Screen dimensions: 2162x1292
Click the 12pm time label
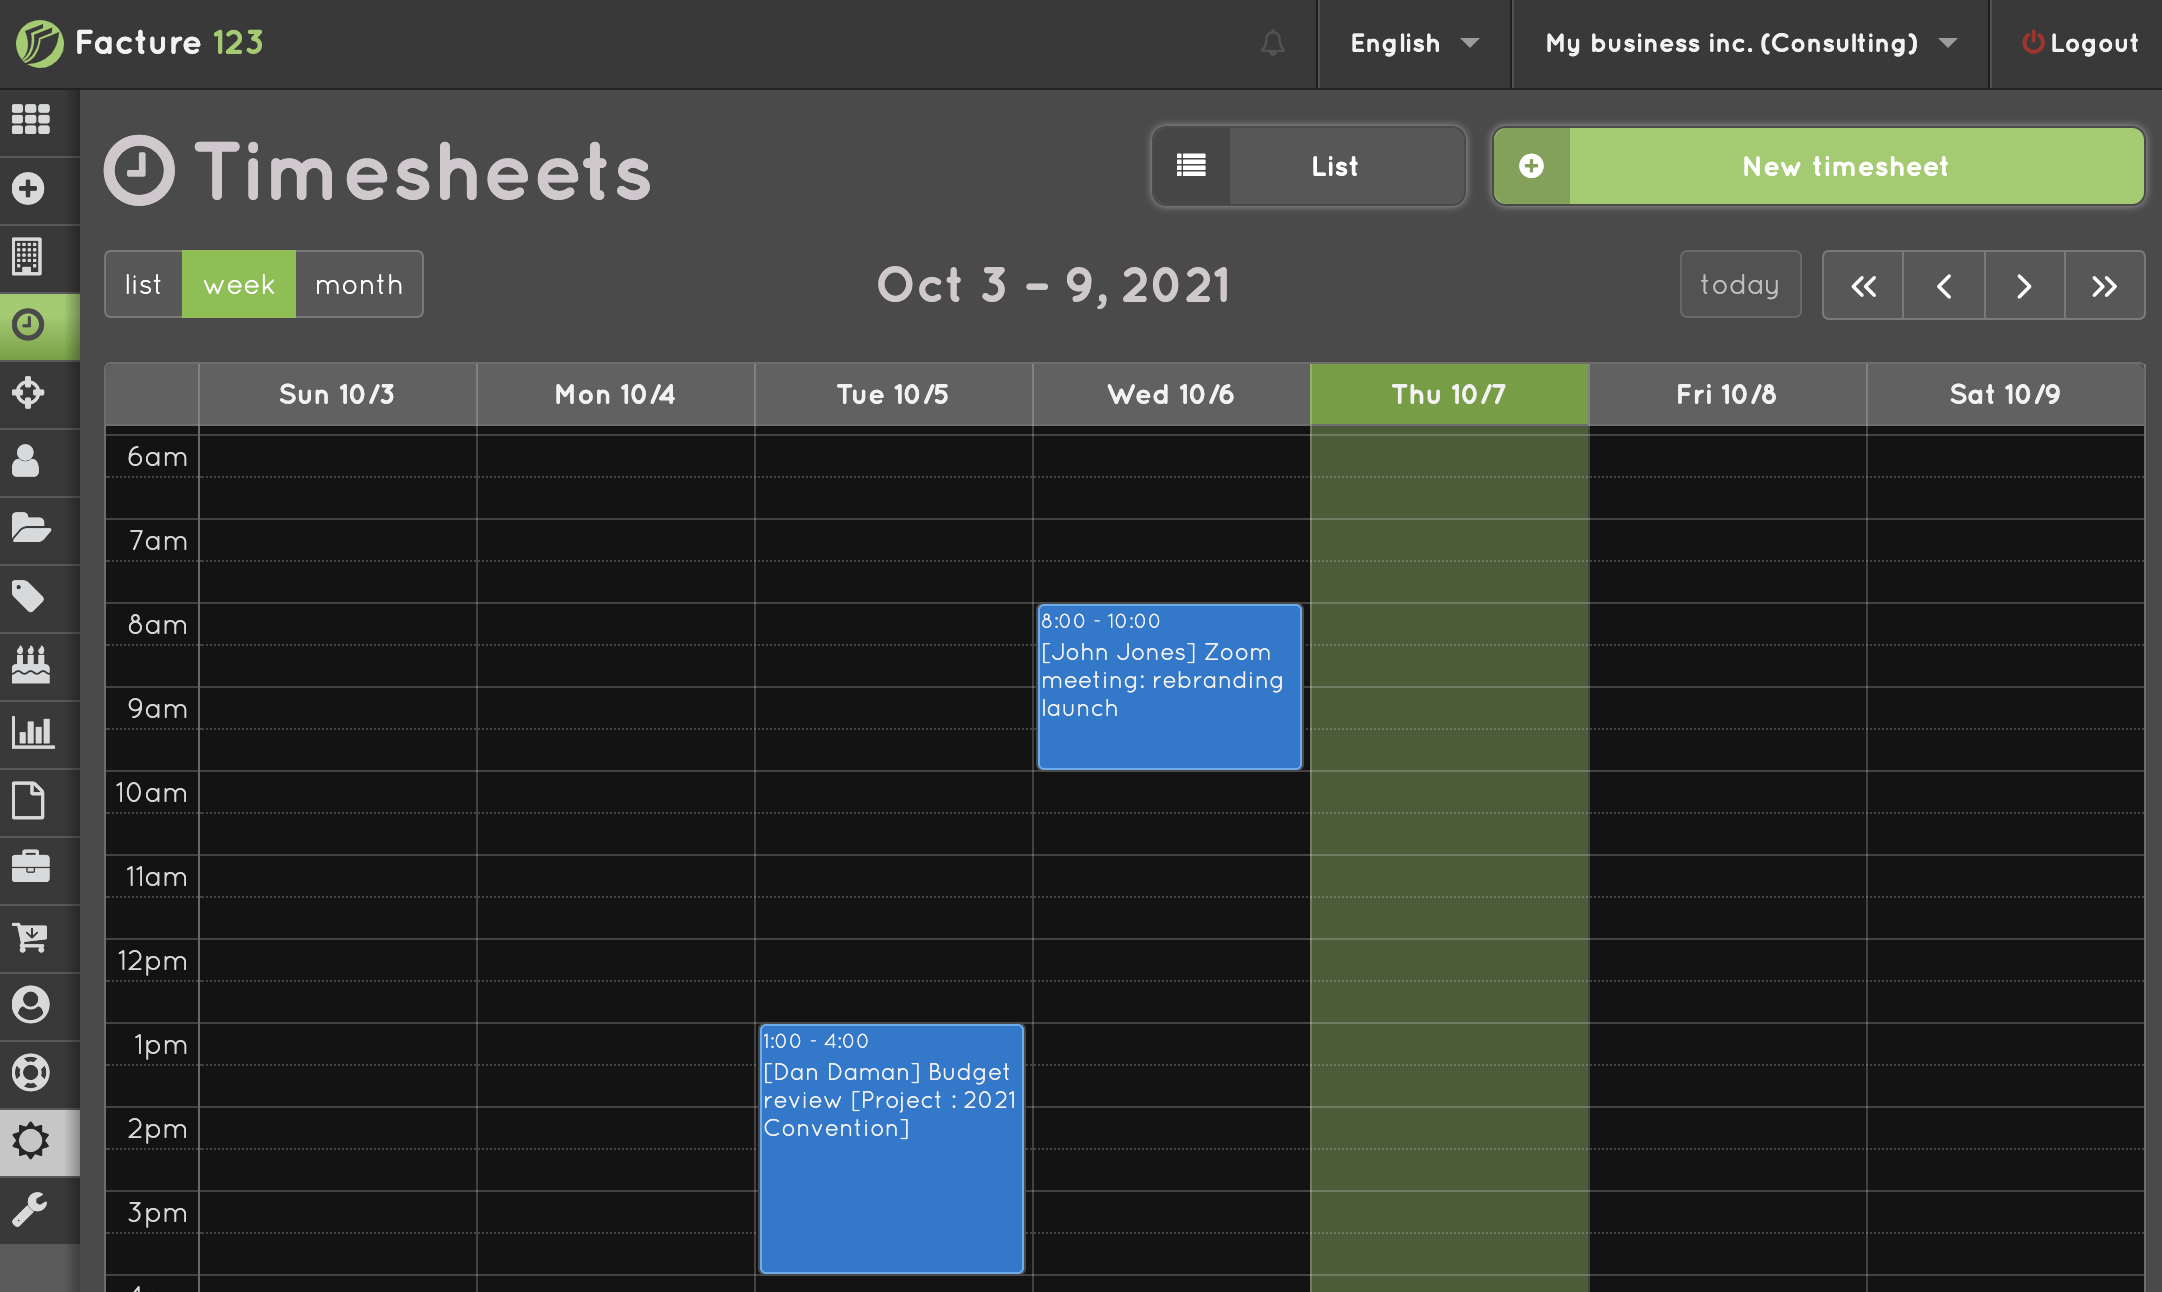[152, 961]
